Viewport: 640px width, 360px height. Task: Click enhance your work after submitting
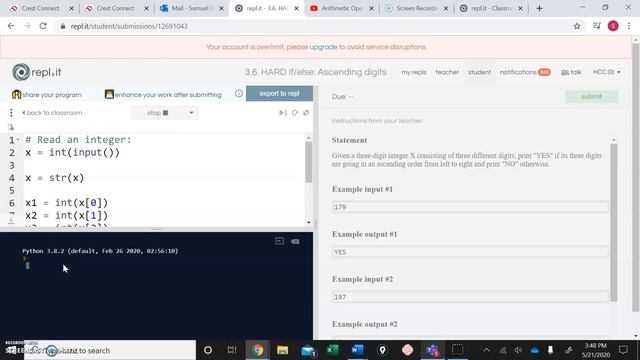(168, 95)
